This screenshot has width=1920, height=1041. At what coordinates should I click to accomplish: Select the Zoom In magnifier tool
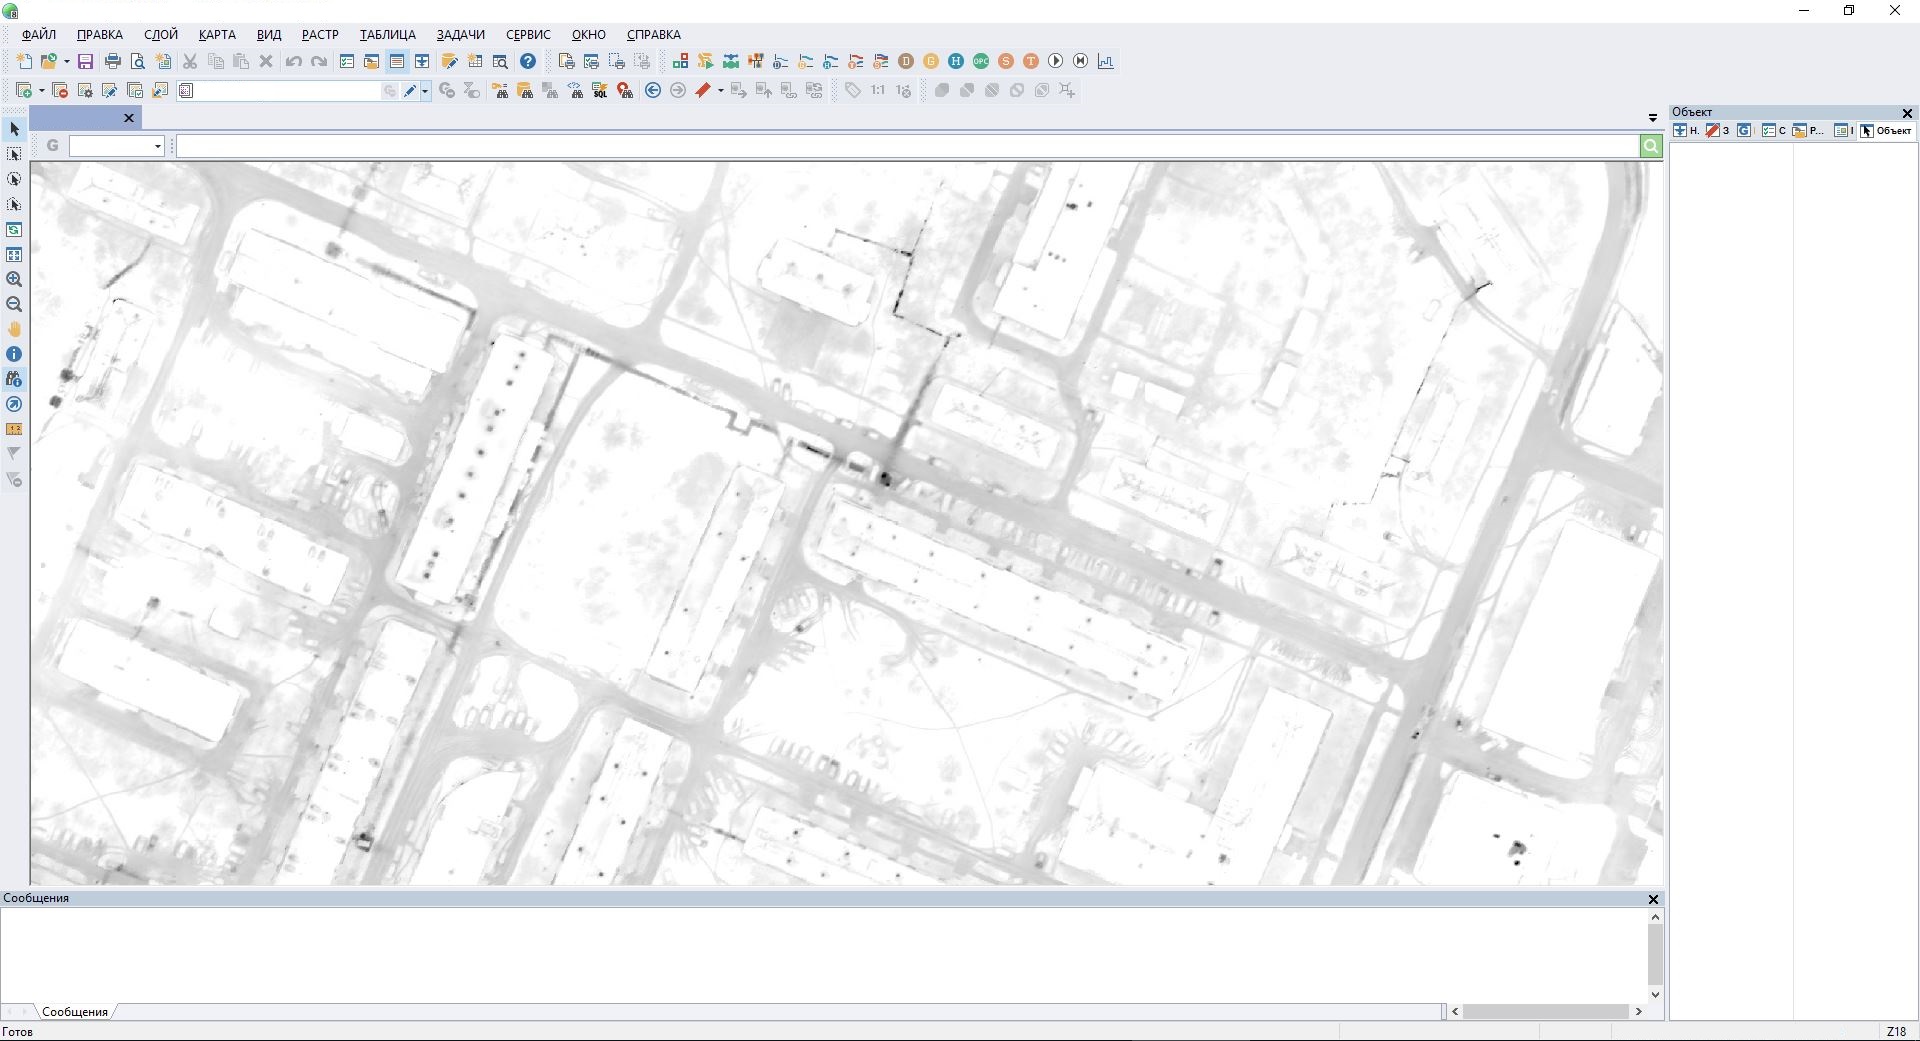click(x=14, y=280)
